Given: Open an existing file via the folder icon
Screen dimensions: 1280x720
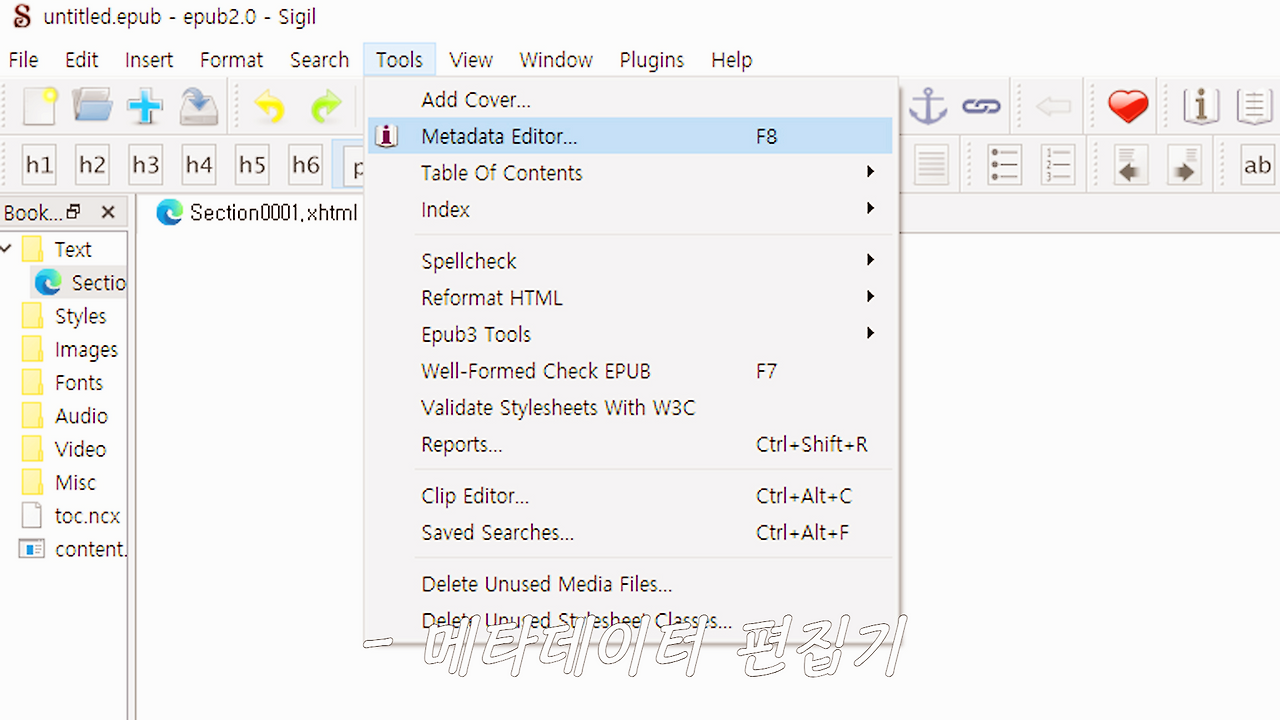Looking at the screenshot, I should [x=92, y=105].
